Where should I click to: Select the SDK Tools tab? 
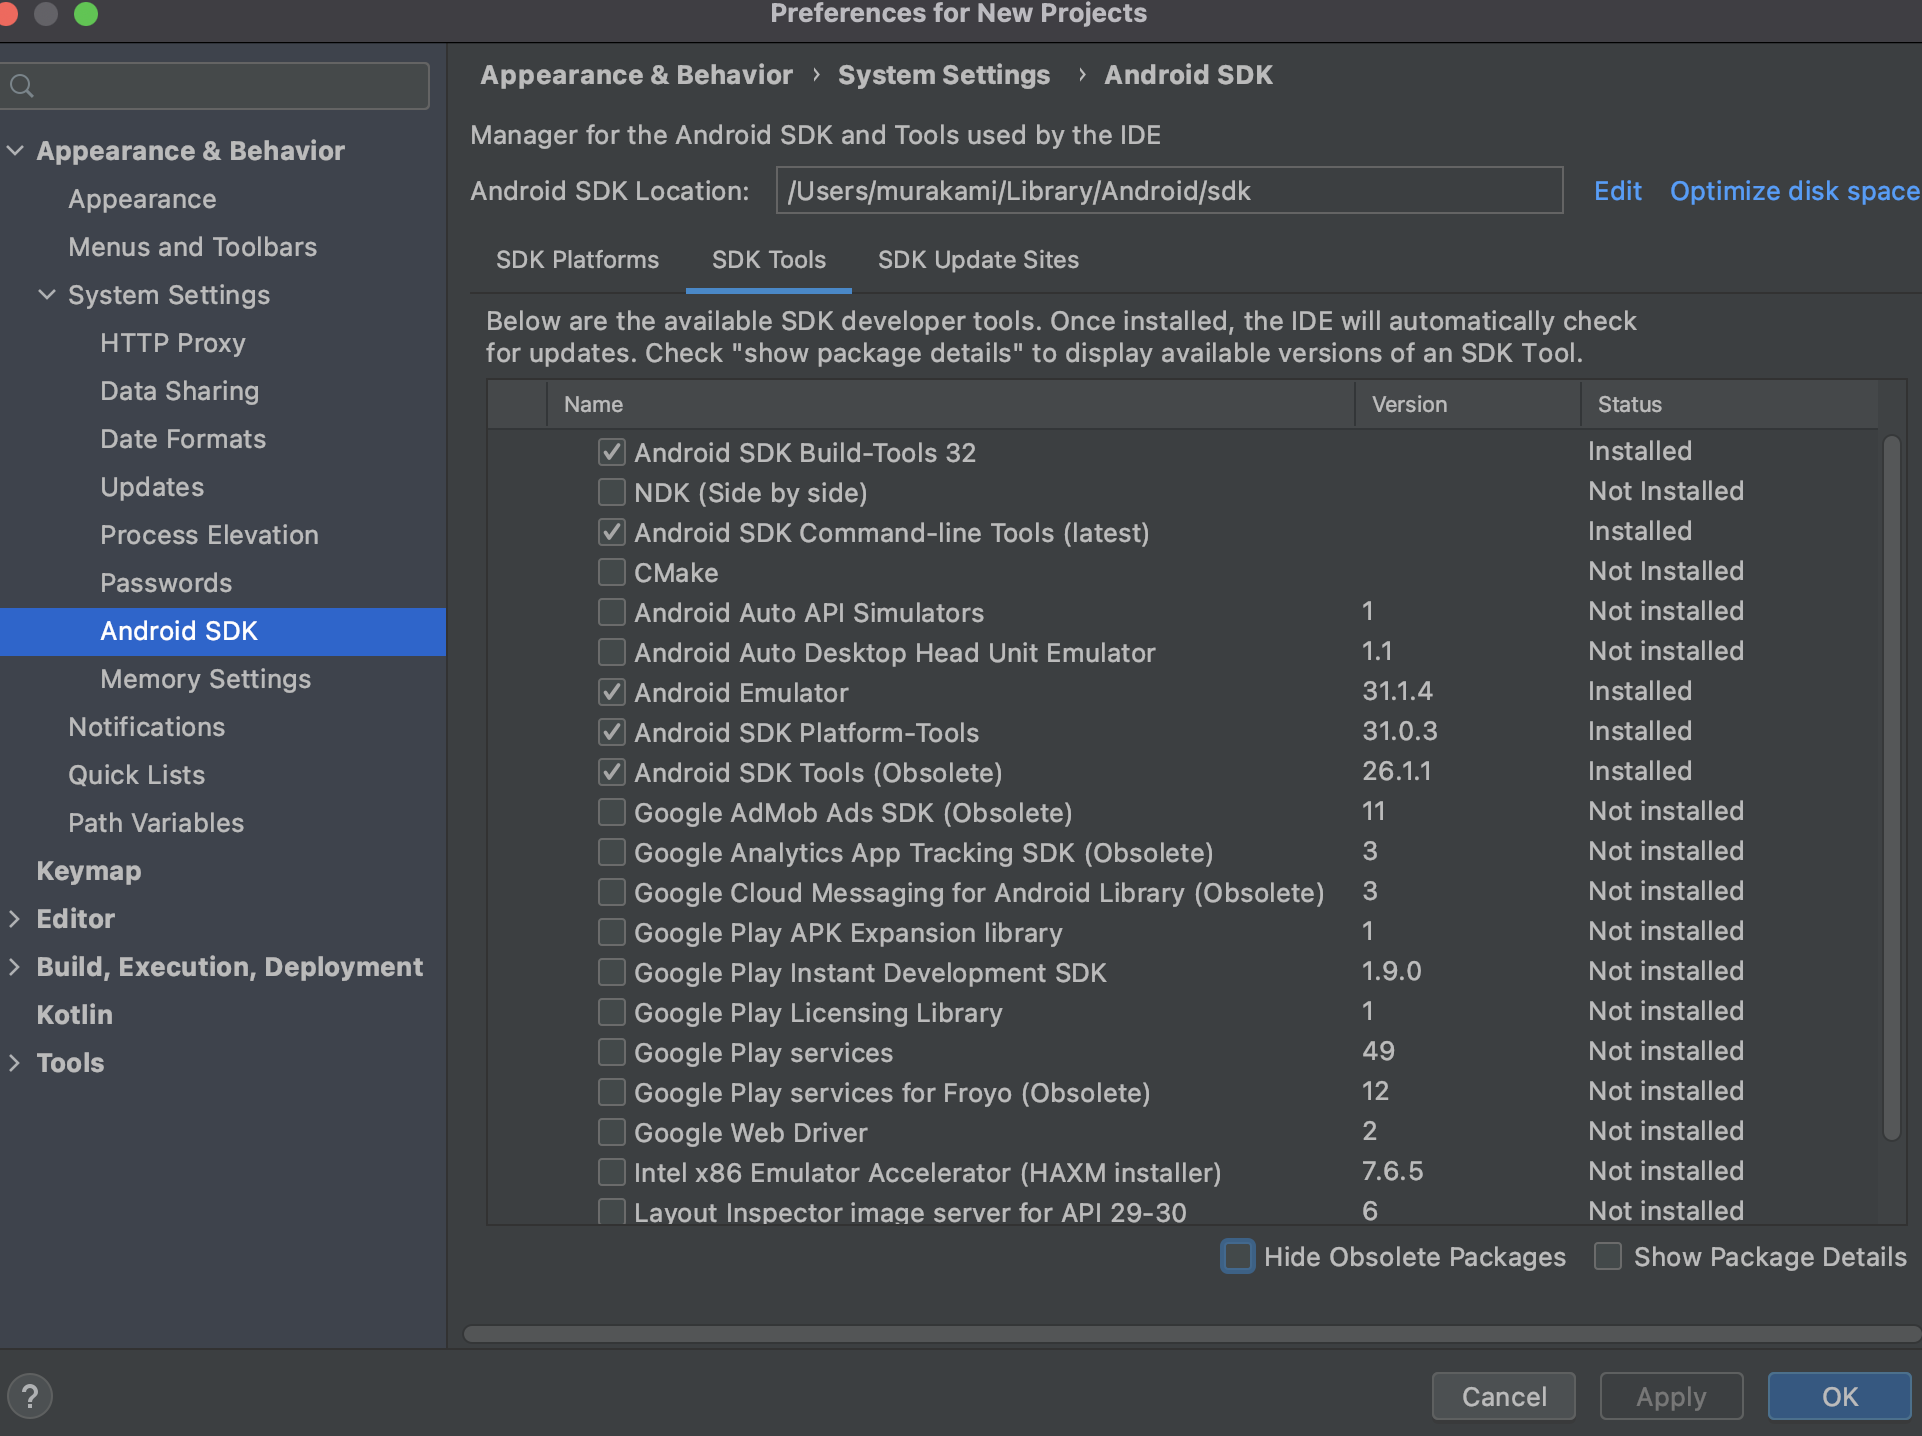point(769,260)
